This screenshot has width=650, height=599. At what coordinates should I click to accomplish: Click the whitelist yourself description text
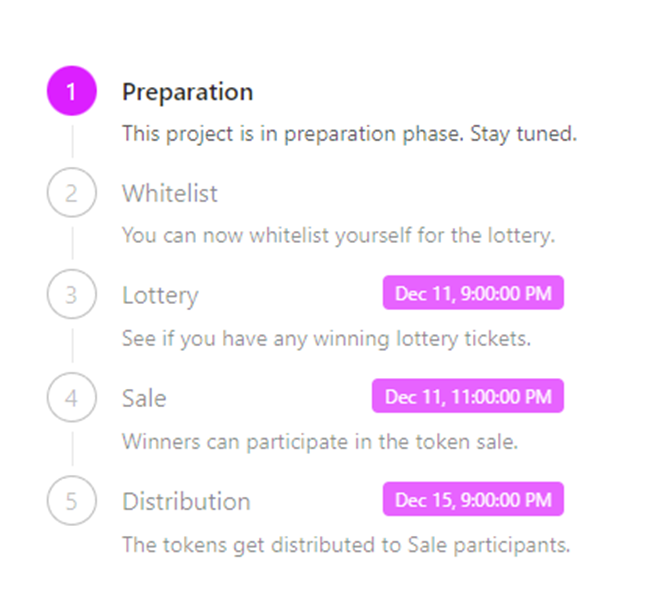coord(338,236)
